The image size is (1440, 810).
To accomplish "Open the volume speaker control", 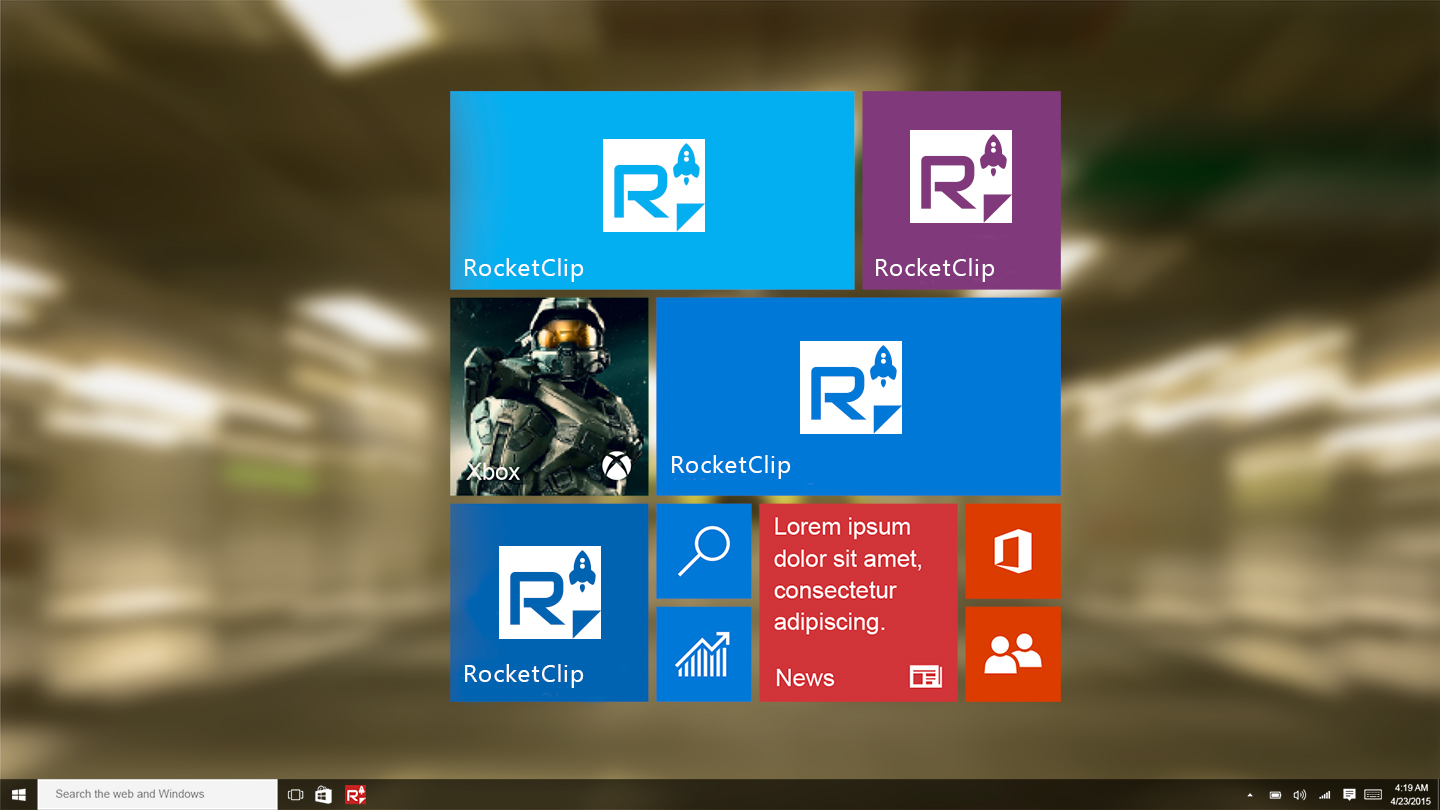I will pos(1299,795).
